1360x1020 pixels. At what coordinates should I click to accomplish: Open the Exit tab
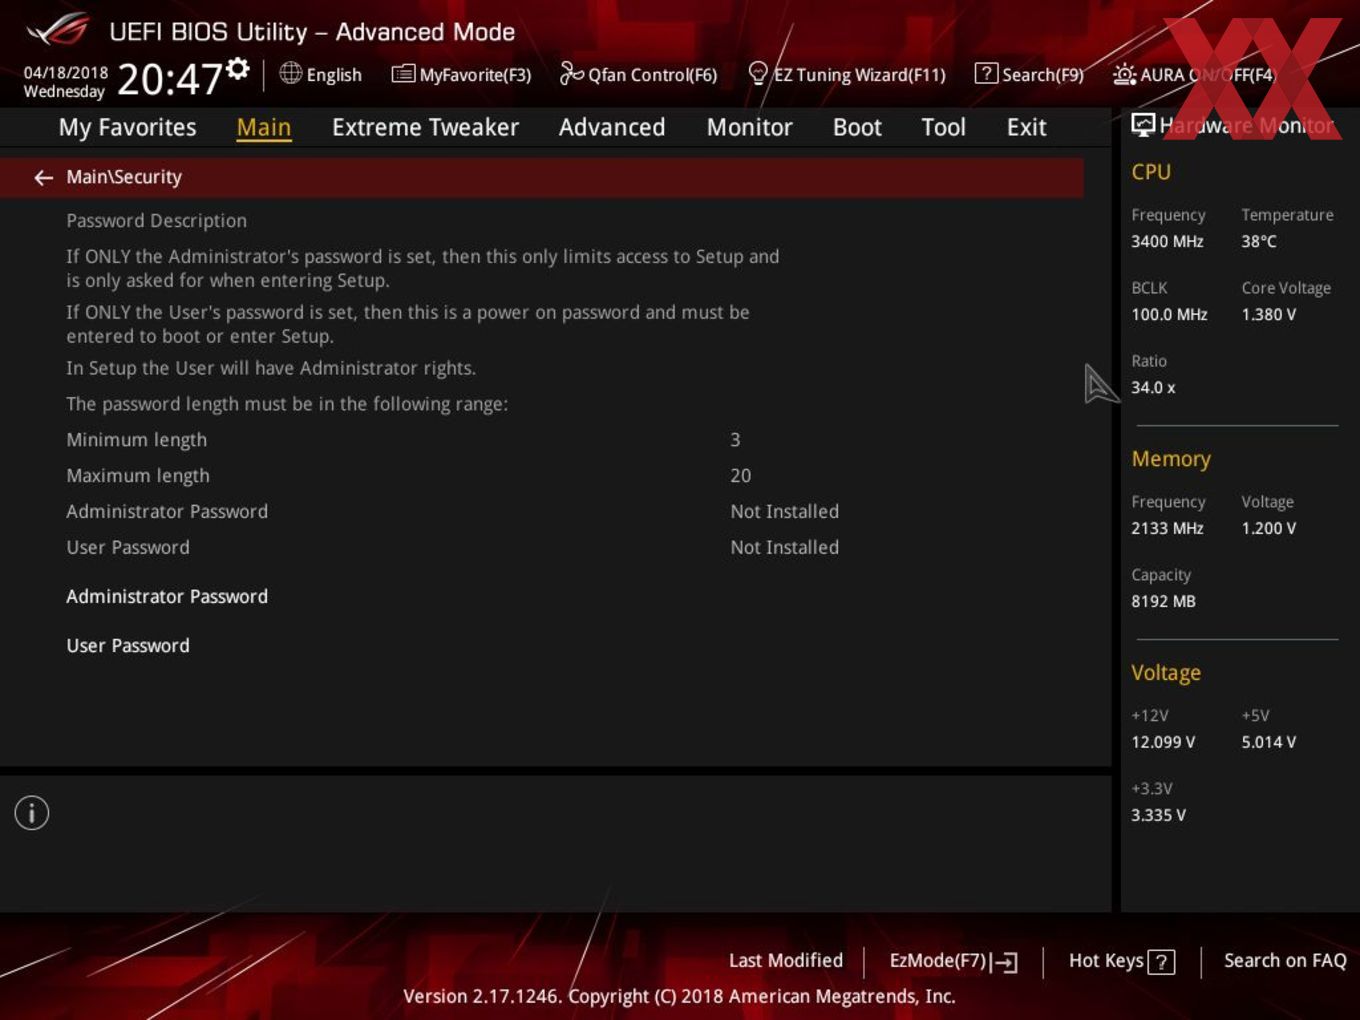click(x=1026, y=127)
